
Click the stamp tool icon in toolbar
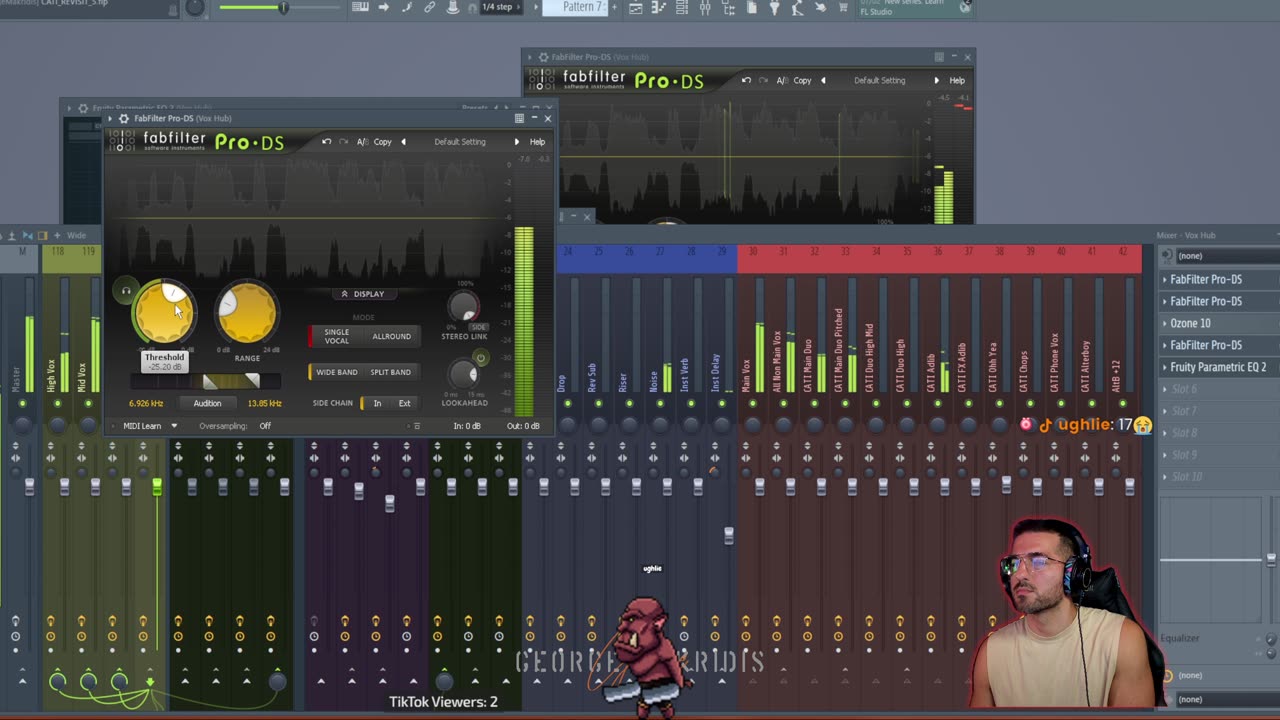click(x=453, y=7)
